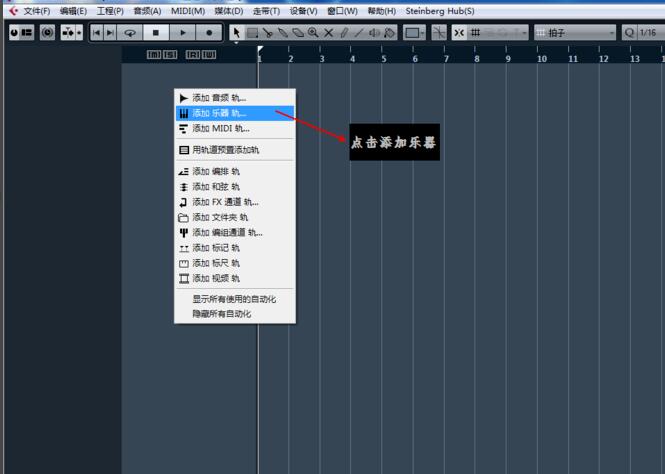This screenshot has width=665, height=474.
Task: Open the MIDI(M) menu
Action: (x=188, y=11)
